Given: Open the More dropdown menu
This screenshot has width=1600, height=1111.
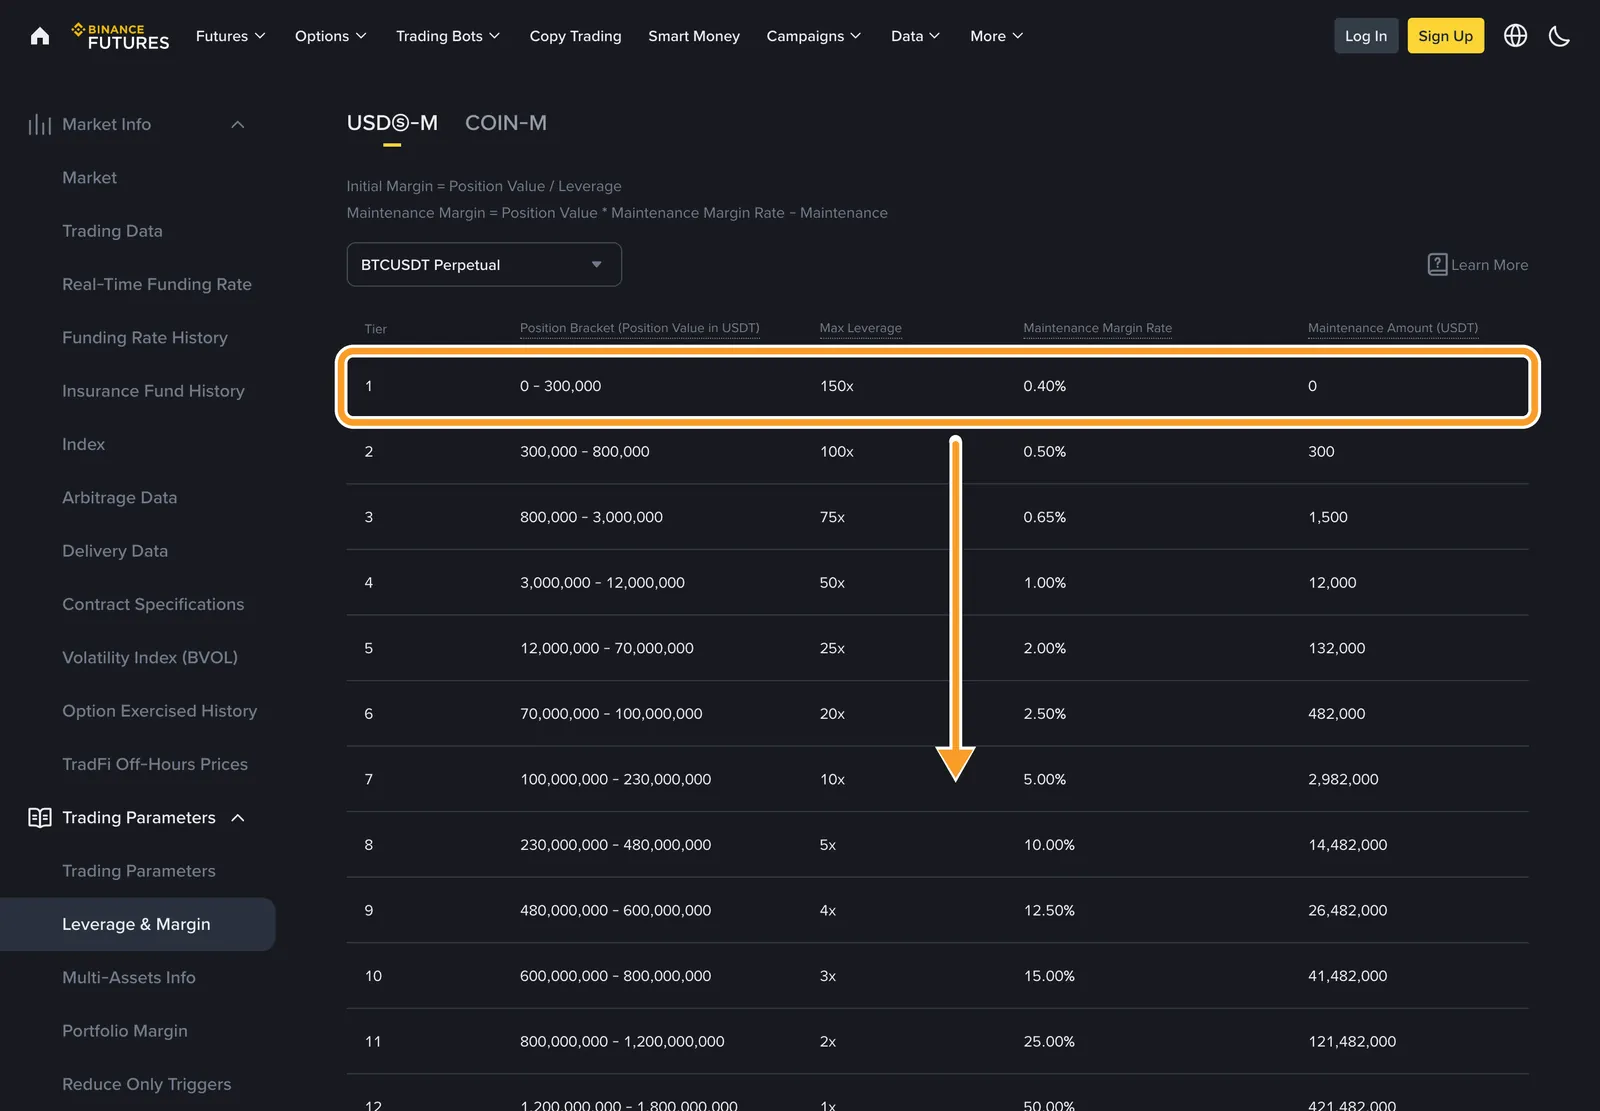Looking at the screenshot, I should [x=997, y=36].
